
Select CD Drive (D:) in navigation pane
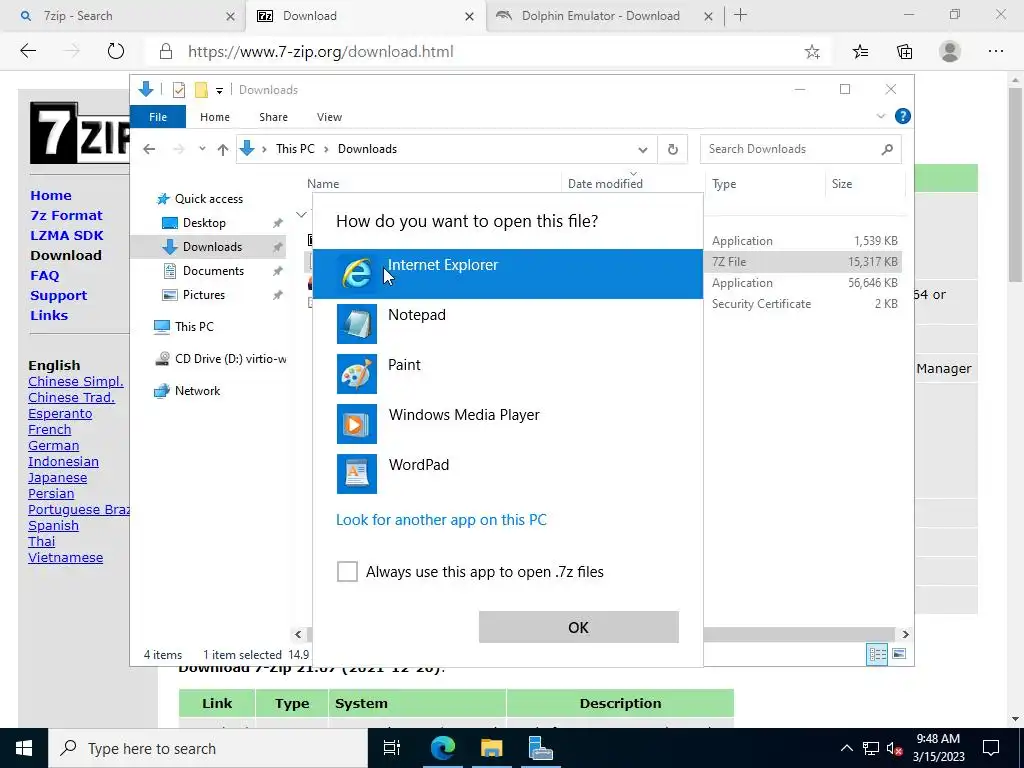click(220, 359)
